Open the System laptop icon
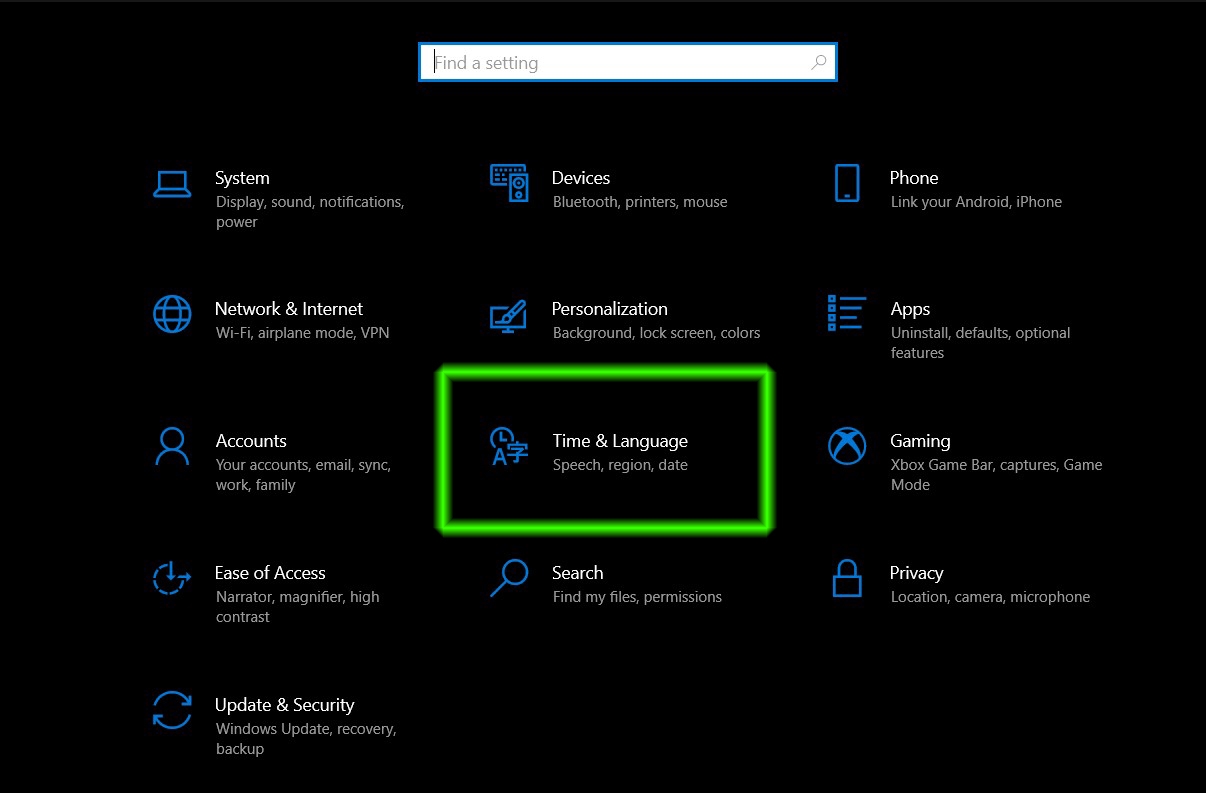1206x793 pixels. tap(172, 184)
